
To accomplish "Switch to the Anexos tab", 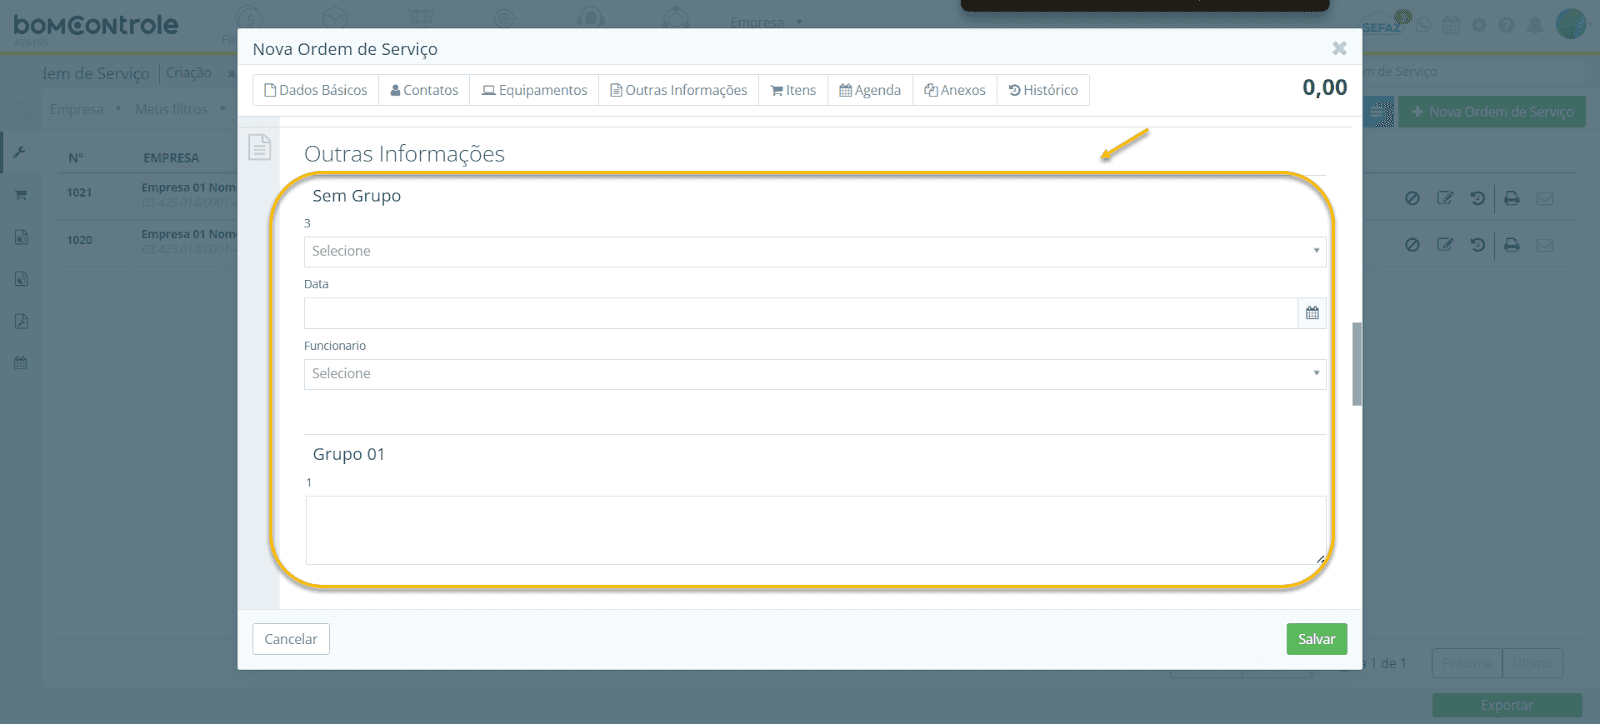I will tap(955, 90).
